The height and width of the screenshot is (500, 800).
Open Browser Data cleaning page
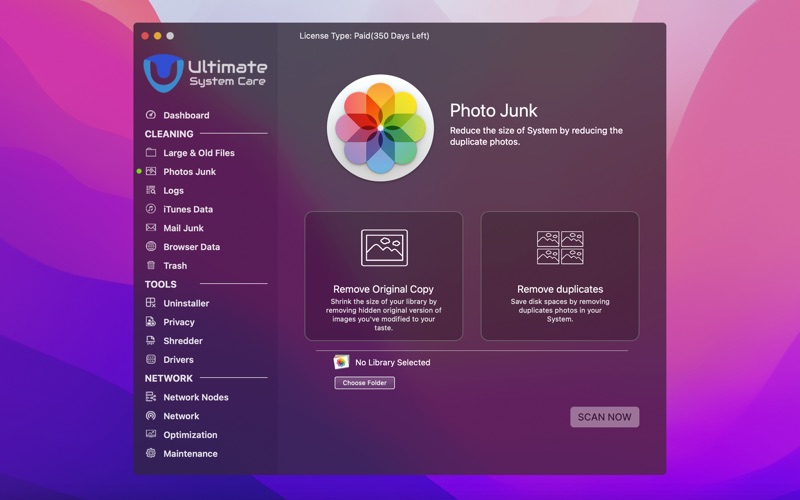click(191, 247)
